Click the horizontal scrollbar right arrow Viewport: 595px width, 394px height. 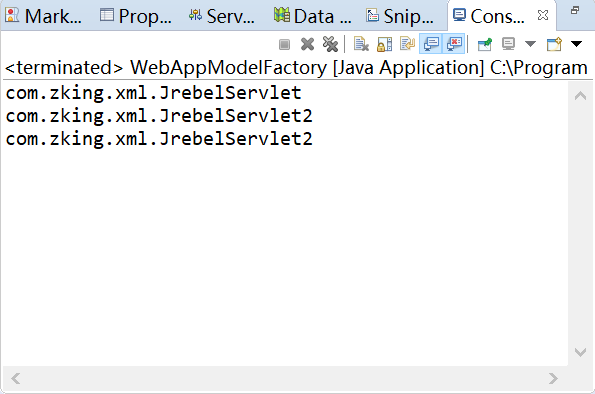coord(553,378)
